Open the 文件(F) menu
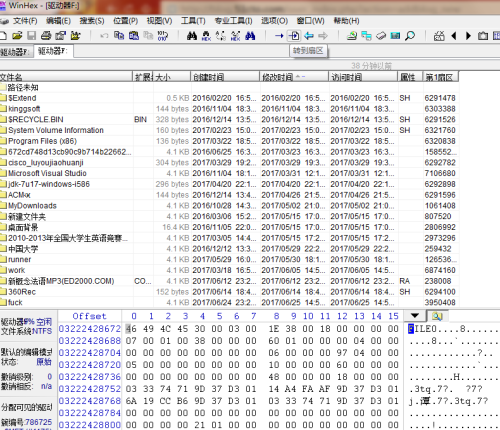 (x=25, y=21)
